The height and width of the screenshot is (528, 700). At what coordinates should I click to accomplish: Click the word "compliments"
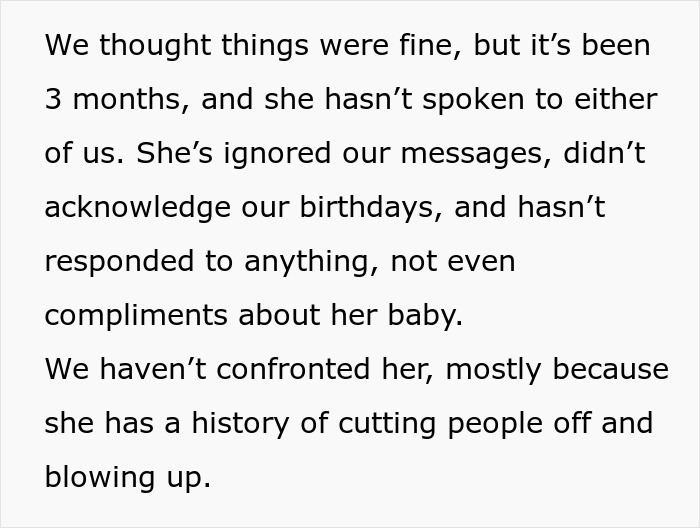[136, 316]
